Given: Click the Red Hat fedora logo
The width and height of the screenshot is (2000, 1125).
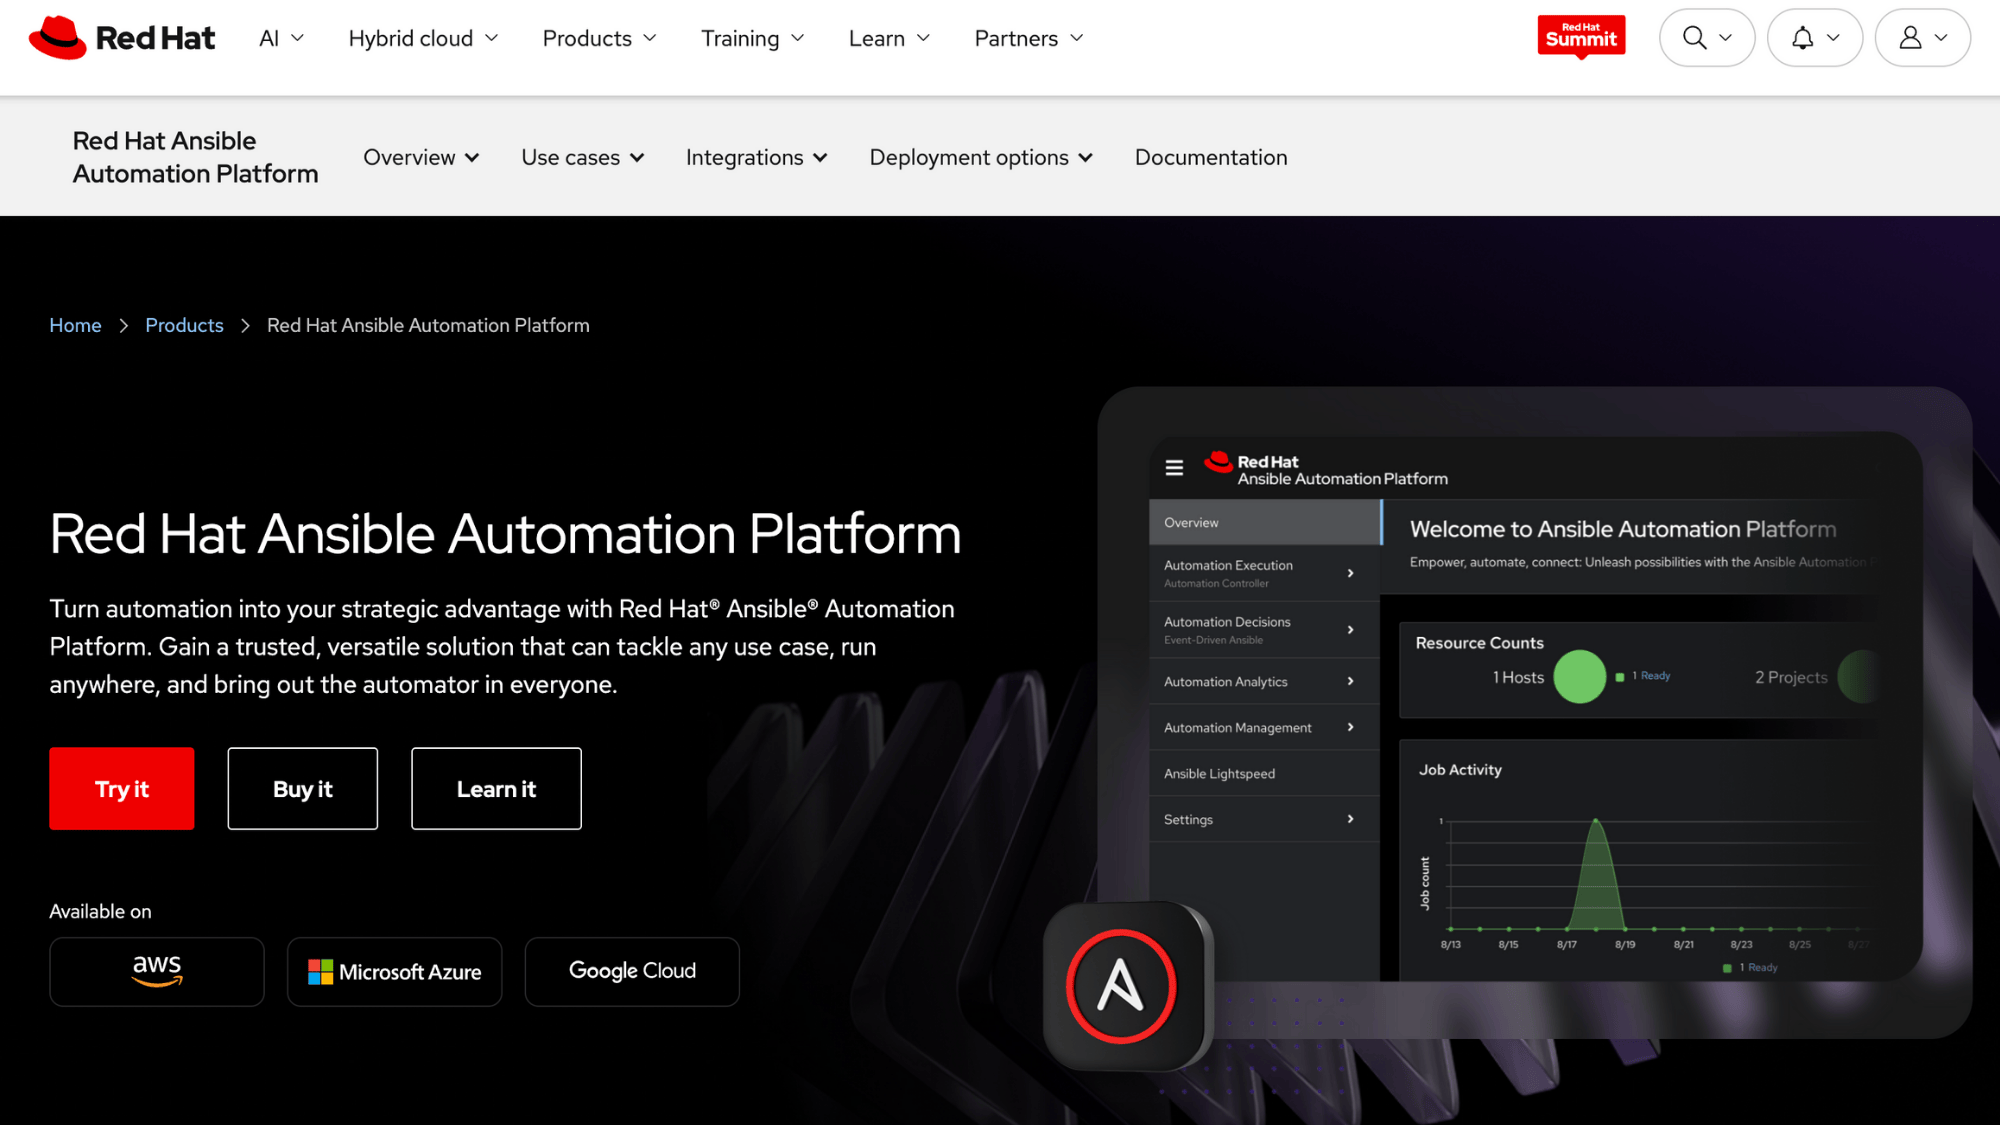Looking at the screenshot, I should point(57,37).
